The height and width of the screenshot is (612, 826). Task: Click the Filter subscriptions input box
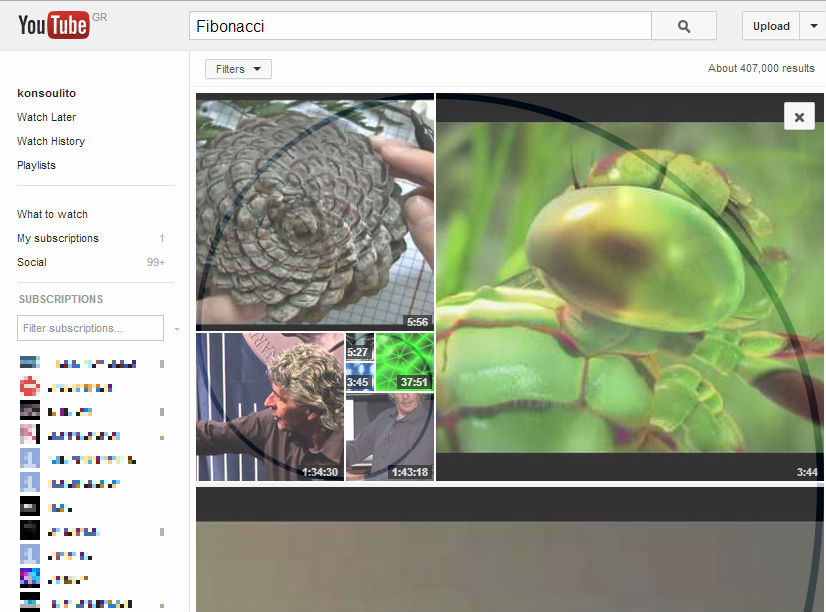pyautogui.click(x=90, y=328)
